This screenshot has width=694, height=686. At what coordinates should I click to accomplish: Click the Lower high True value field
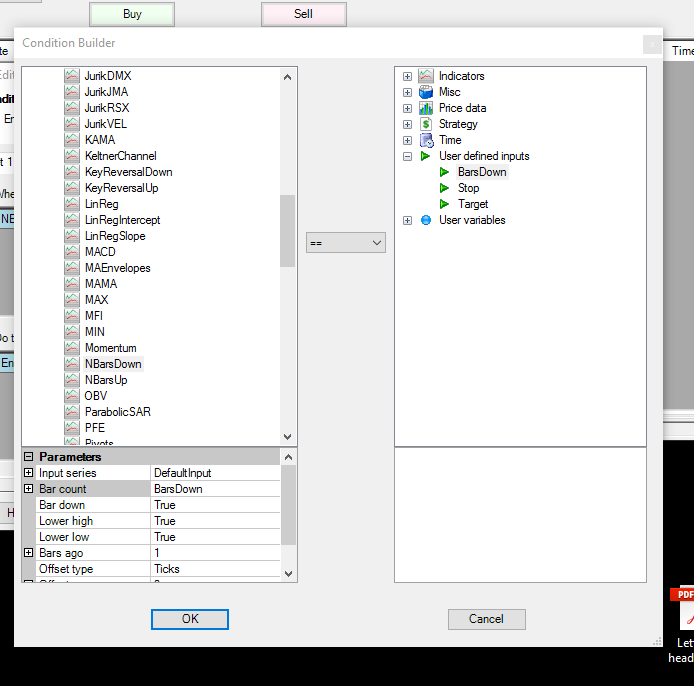click(x=216, y=521)
